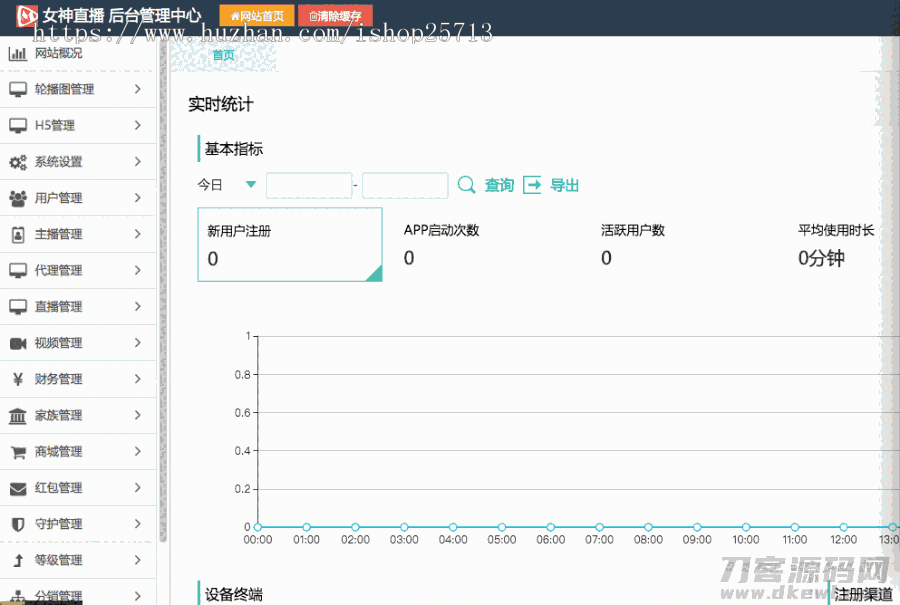The image size is (900, 605).
Task: Click the 视频管理 camera icon
Action: (18, 343)
